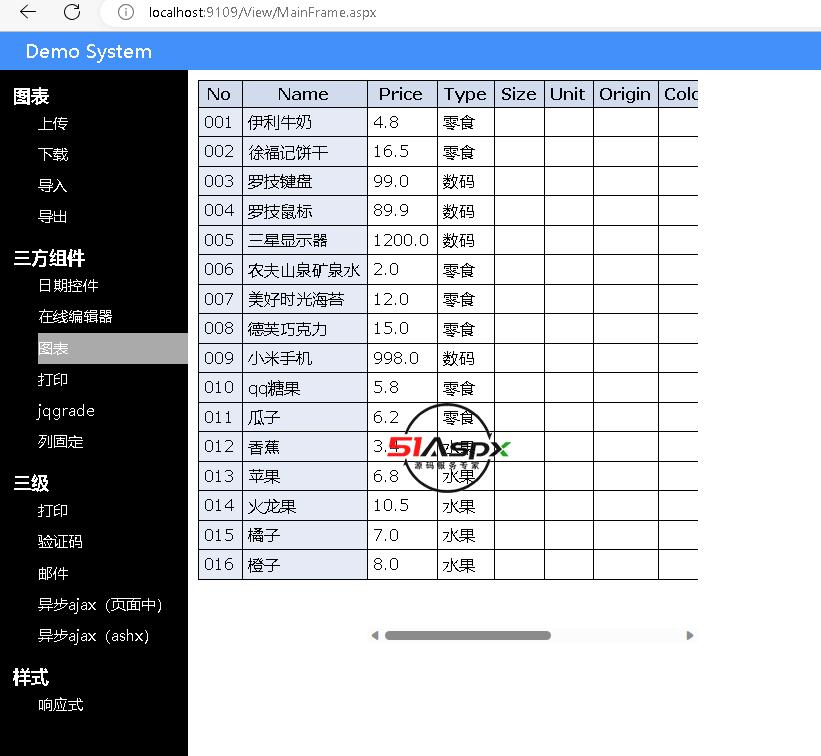The height and width of the screenshot is (756, 821).
Task: Select the 伊利牛奶 name cell
Action: (304, 123)
